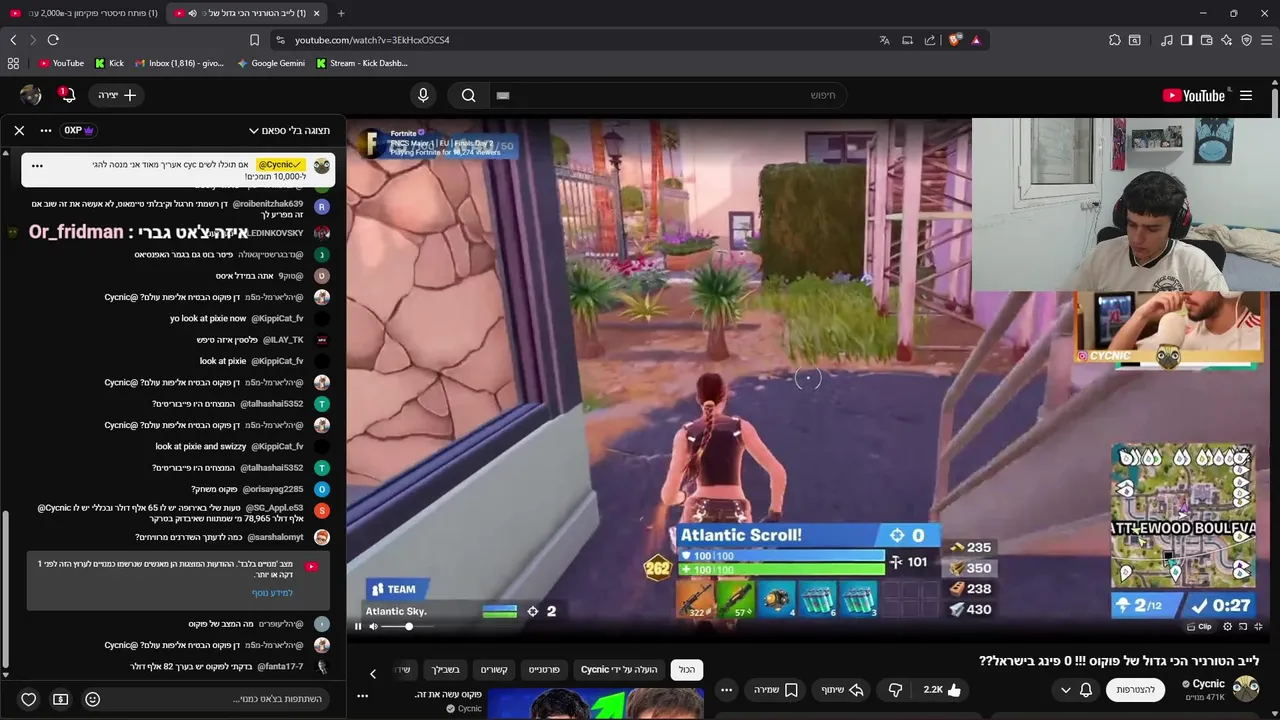Click the site settings icon in address bar
The width and height of the screenshot is (1280, 720).
click(x=280, y=40)
